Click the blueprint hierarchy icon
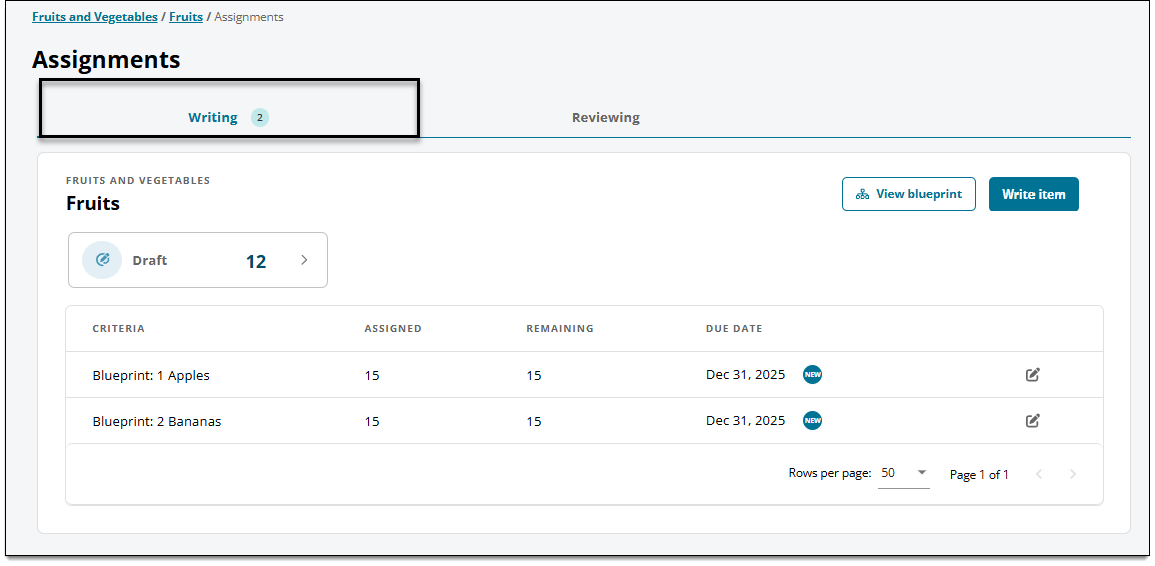This screenshot has width=1155, height=566. click(863, 195)
